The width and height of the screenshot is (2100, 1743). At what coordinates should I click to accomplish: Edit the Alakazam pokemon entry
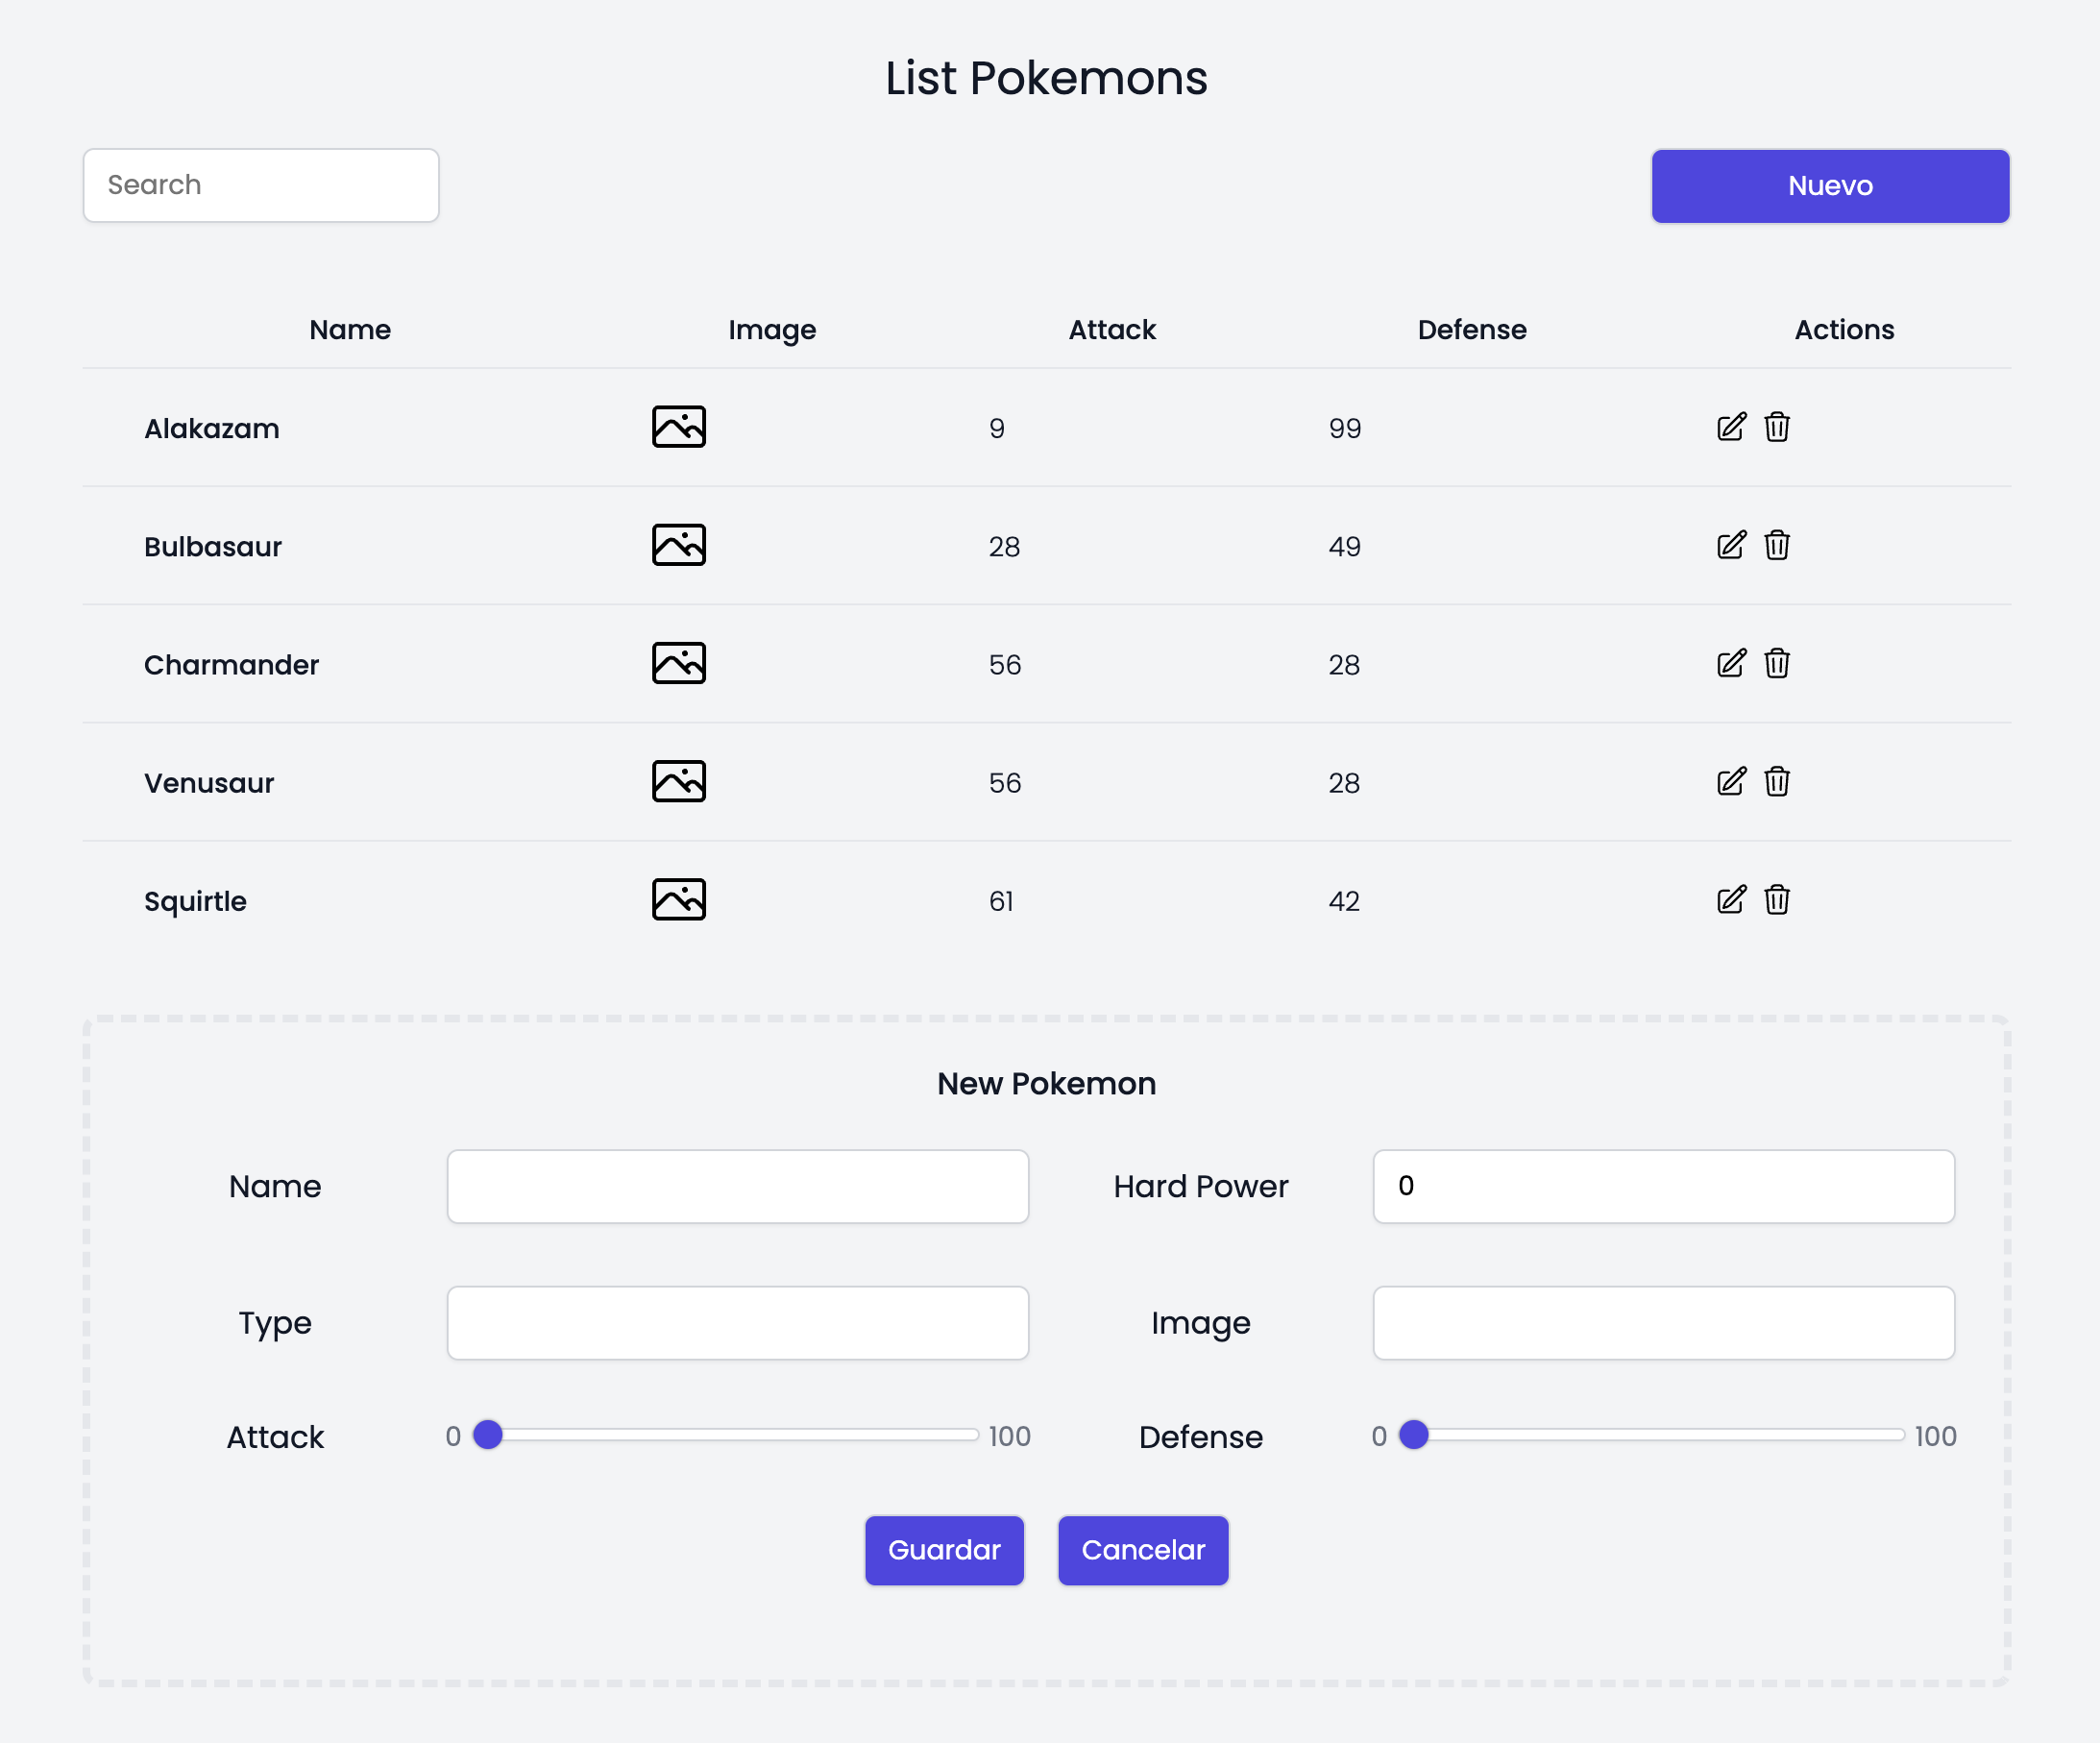(x=1730, y=427)
